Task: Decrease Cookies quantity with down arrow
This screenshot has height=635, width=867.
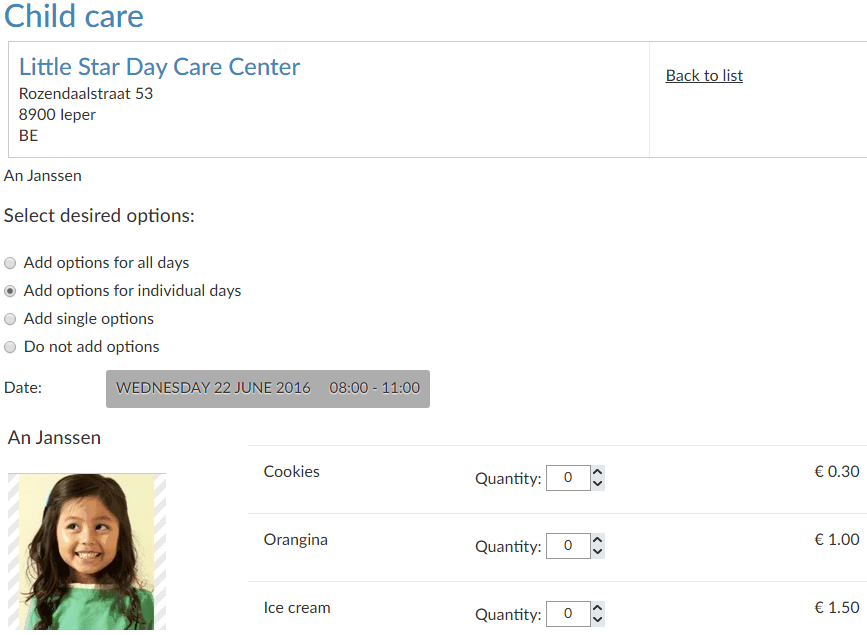Action: pyautogui.click(x=597, y=484)
